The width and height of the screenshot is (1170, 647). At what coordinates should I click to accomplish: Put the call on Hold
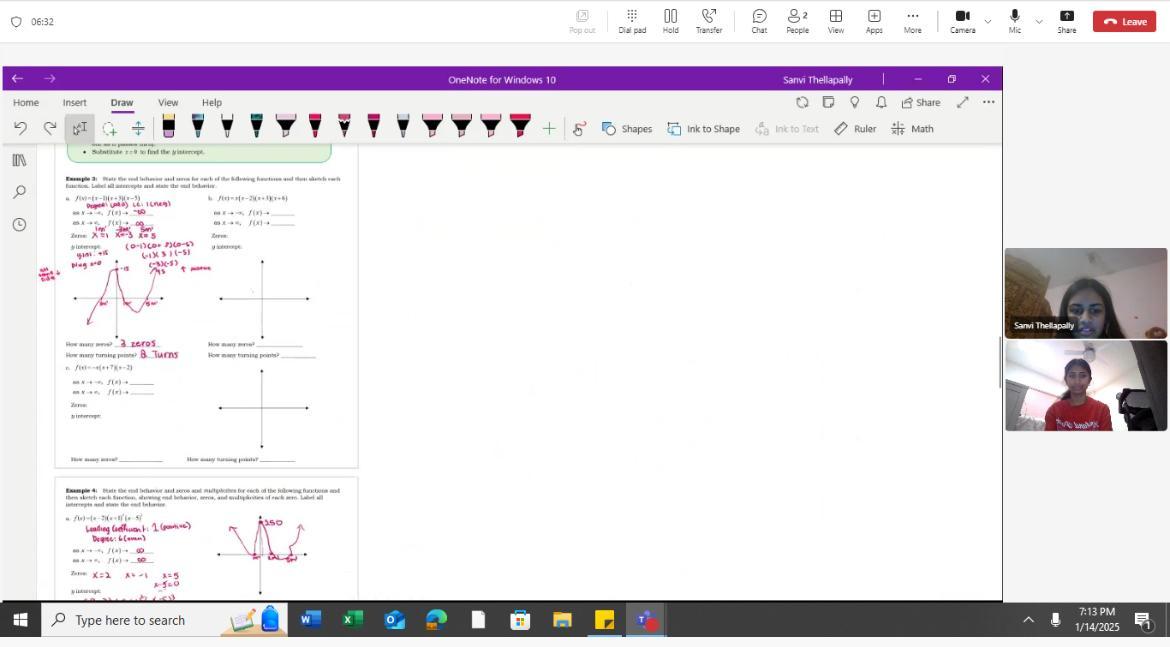[x=670, y=22]
